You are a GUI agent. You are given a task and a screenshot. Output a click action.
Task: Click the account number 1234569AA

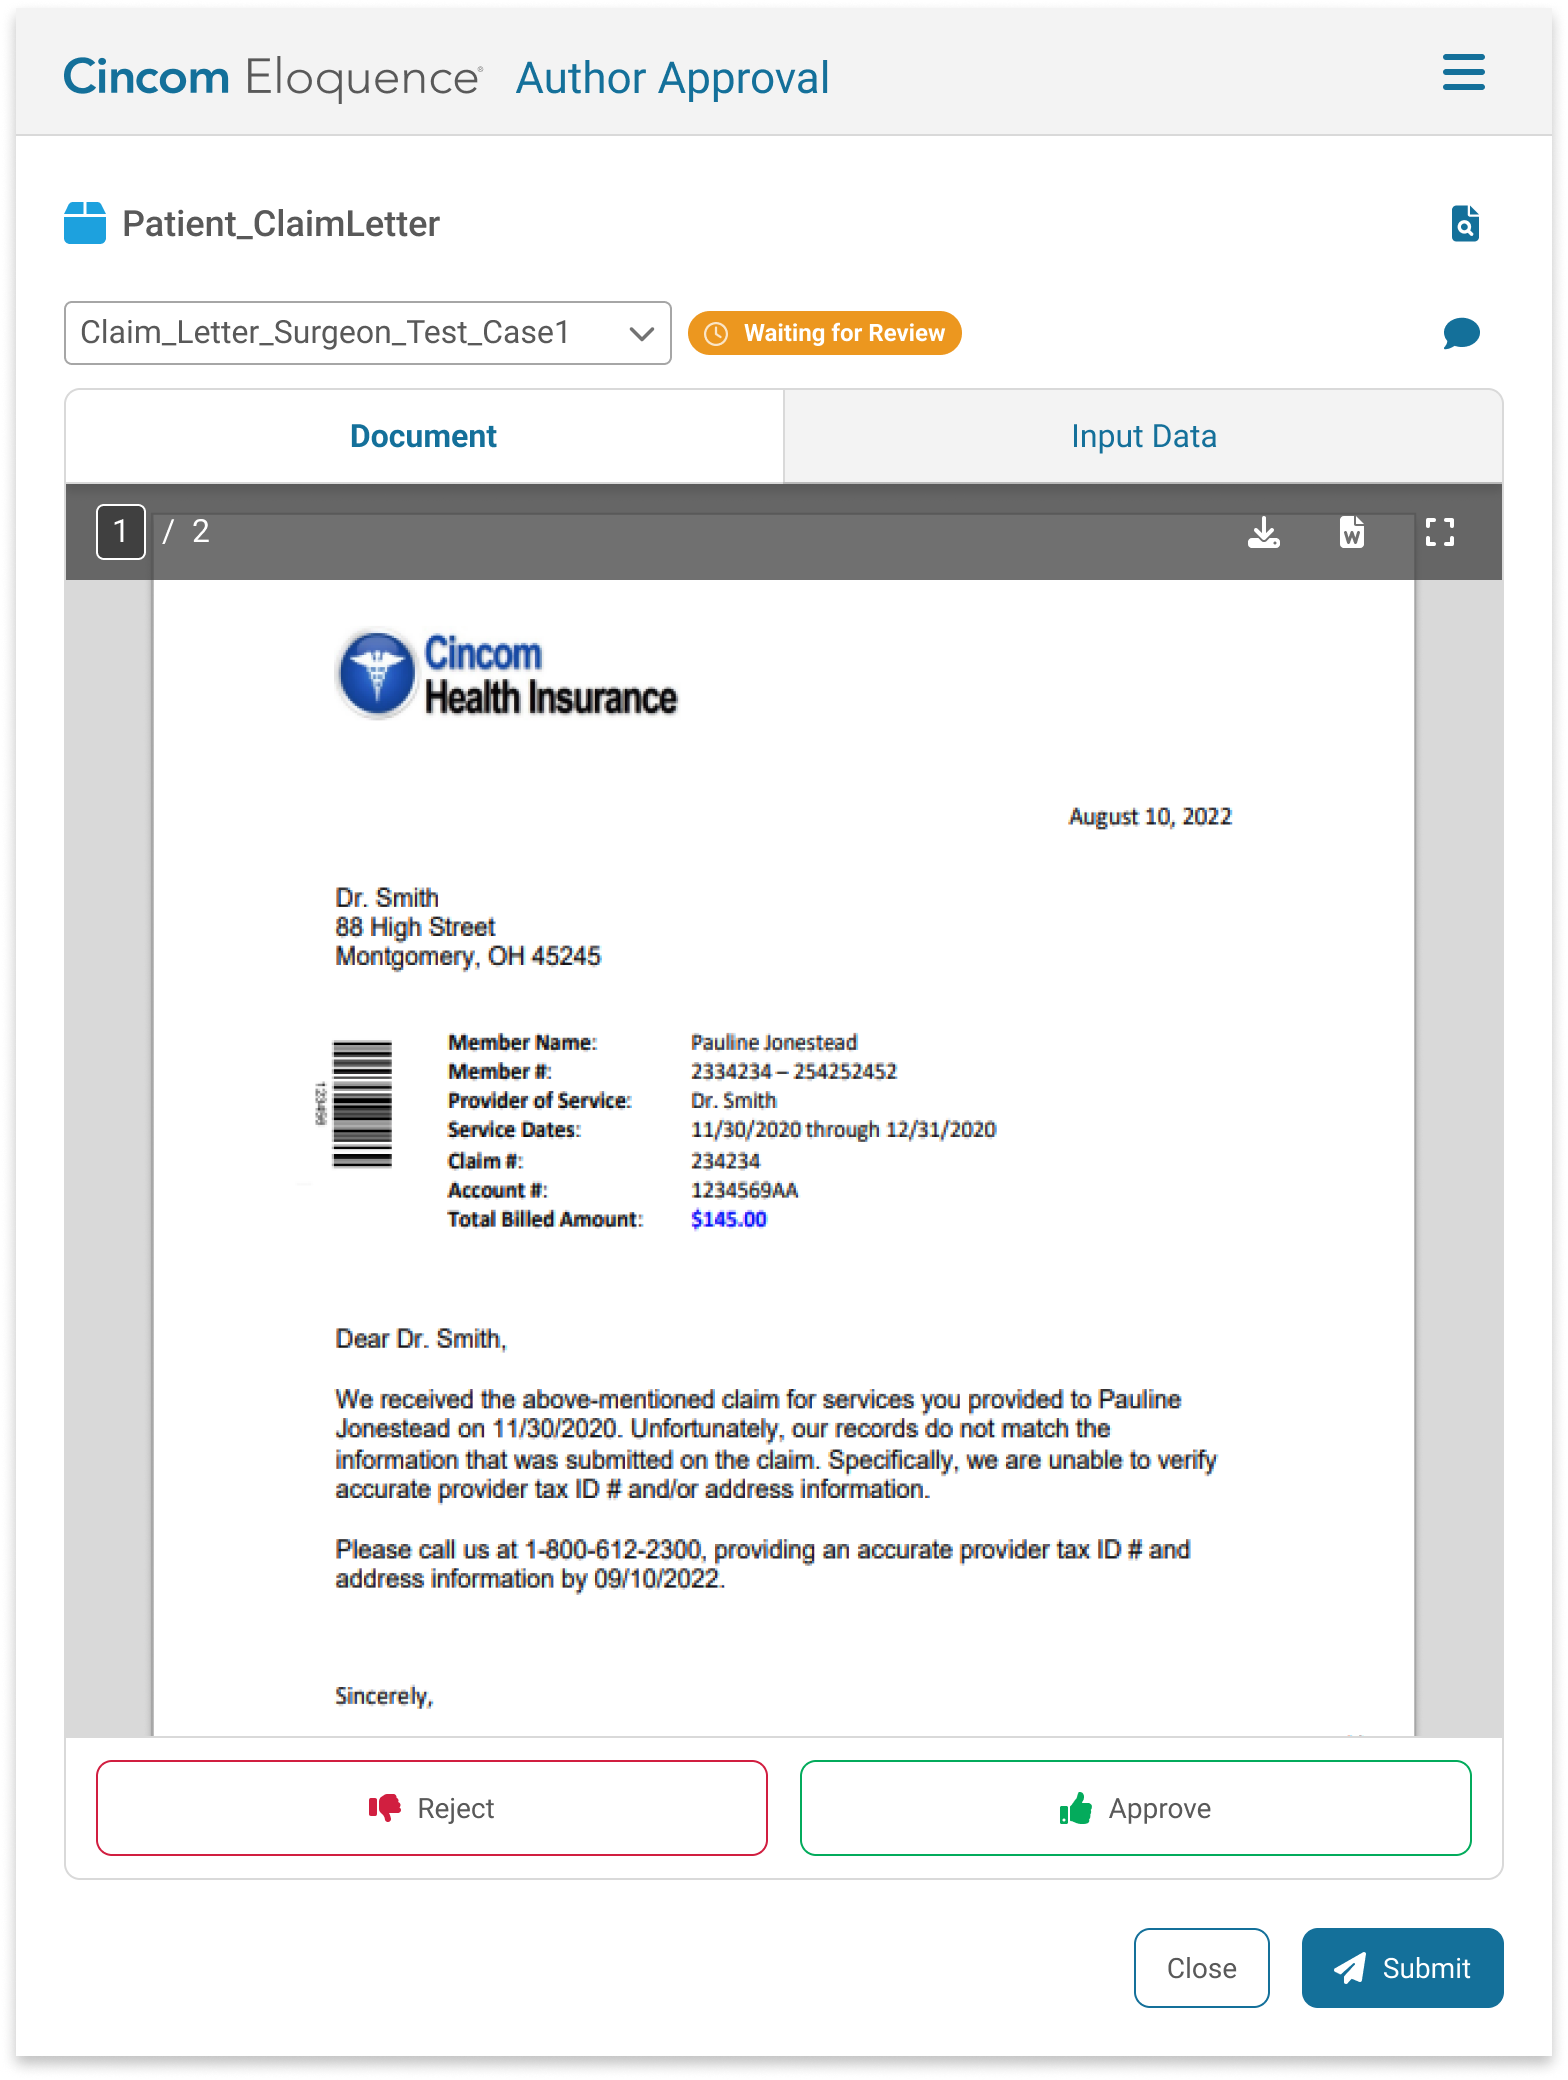tap(745, 1190)
